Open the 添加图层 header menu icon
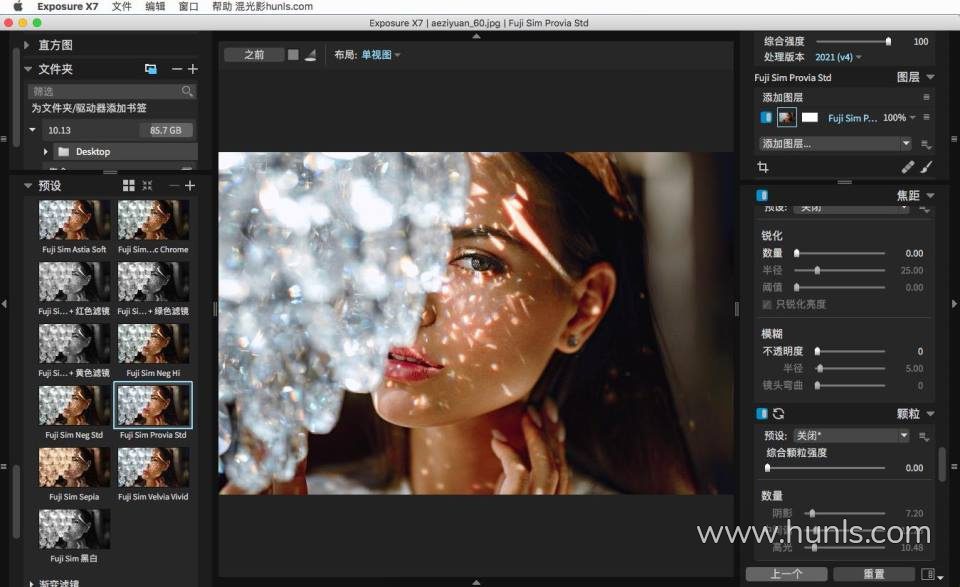 click(x=926, y=97)
